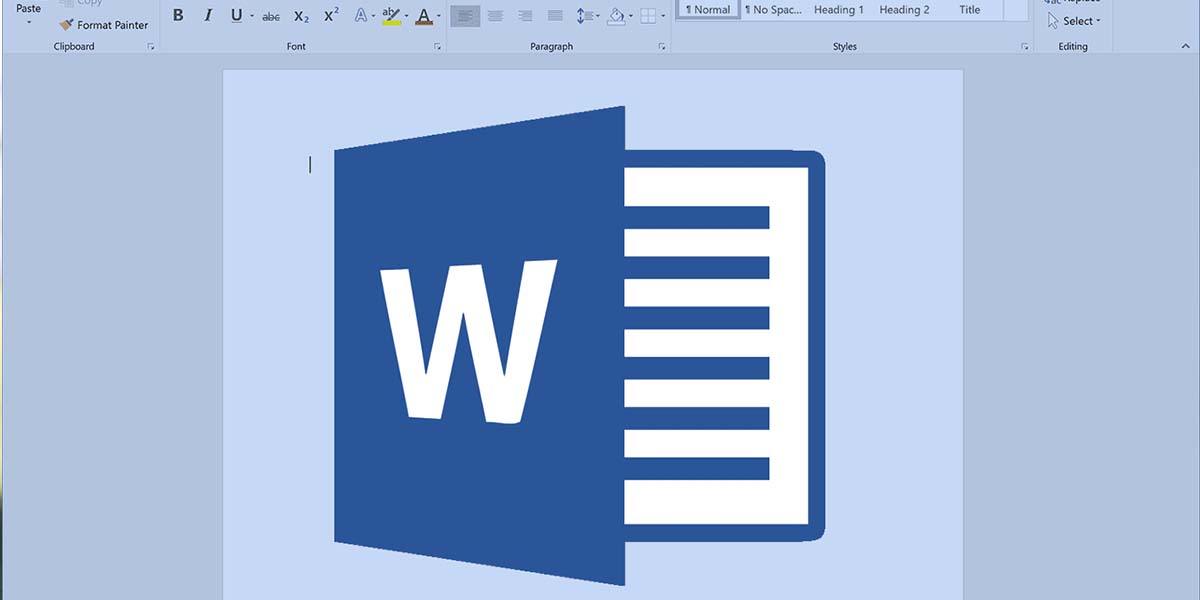The image size is (1200, 600).
Task: Open shading color dropdown arrow
Action: tap(631, 17)
